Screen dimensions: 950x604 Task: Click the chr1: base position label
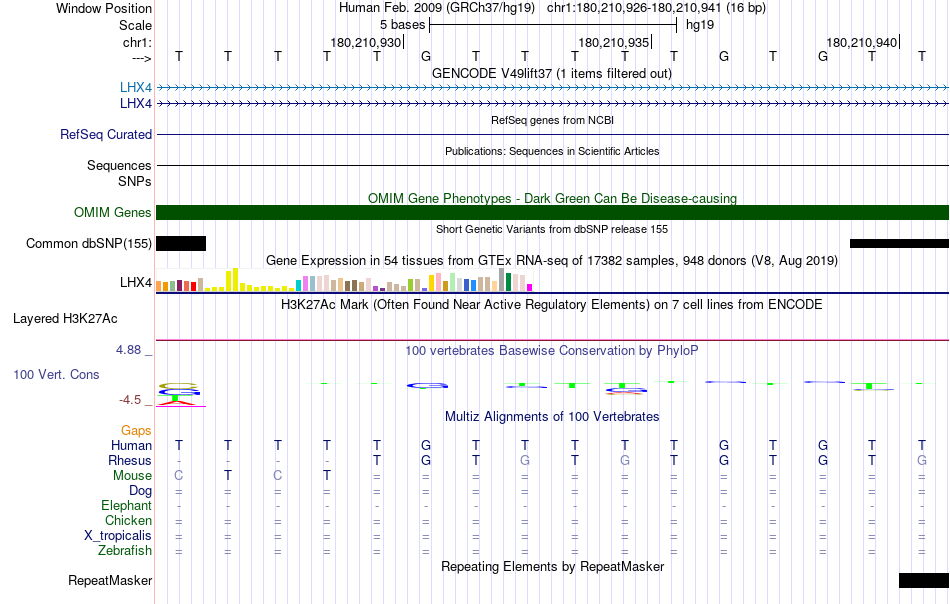(137, 42)
